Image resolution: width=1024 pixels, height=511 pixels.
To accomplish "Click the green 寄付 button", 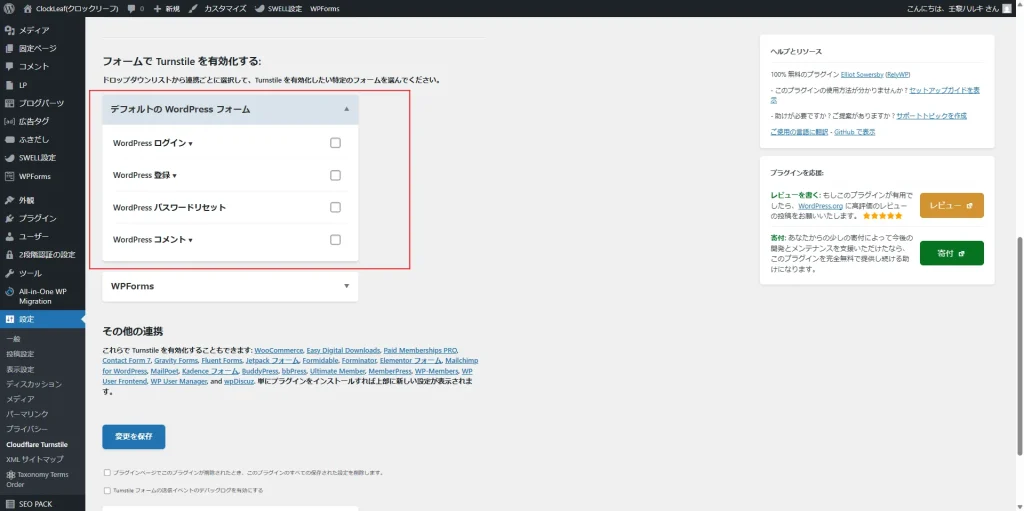I will click(x=951, y=254).
